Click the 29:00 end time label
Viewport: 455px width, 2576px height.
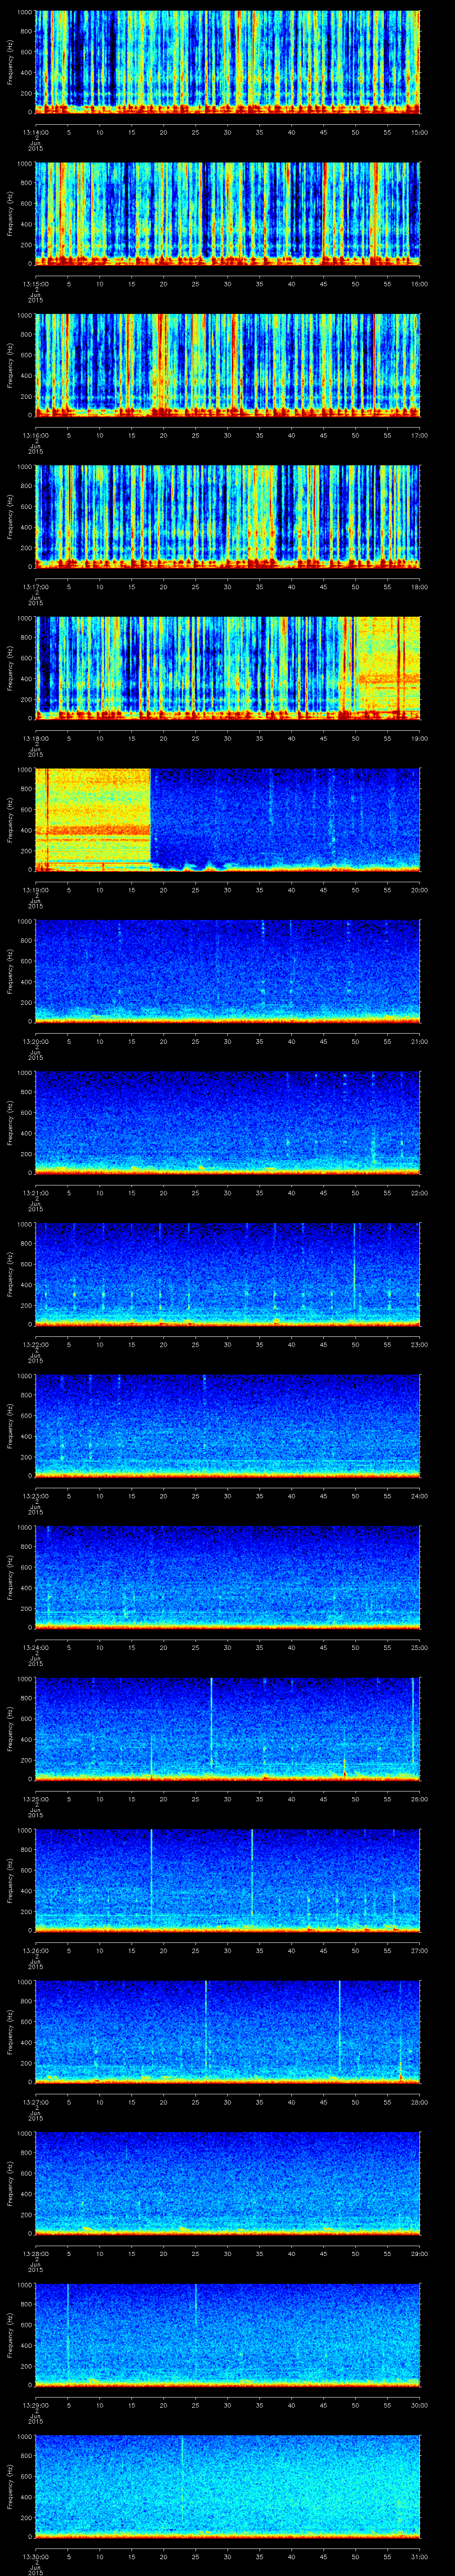click(x=419, y=2252)
